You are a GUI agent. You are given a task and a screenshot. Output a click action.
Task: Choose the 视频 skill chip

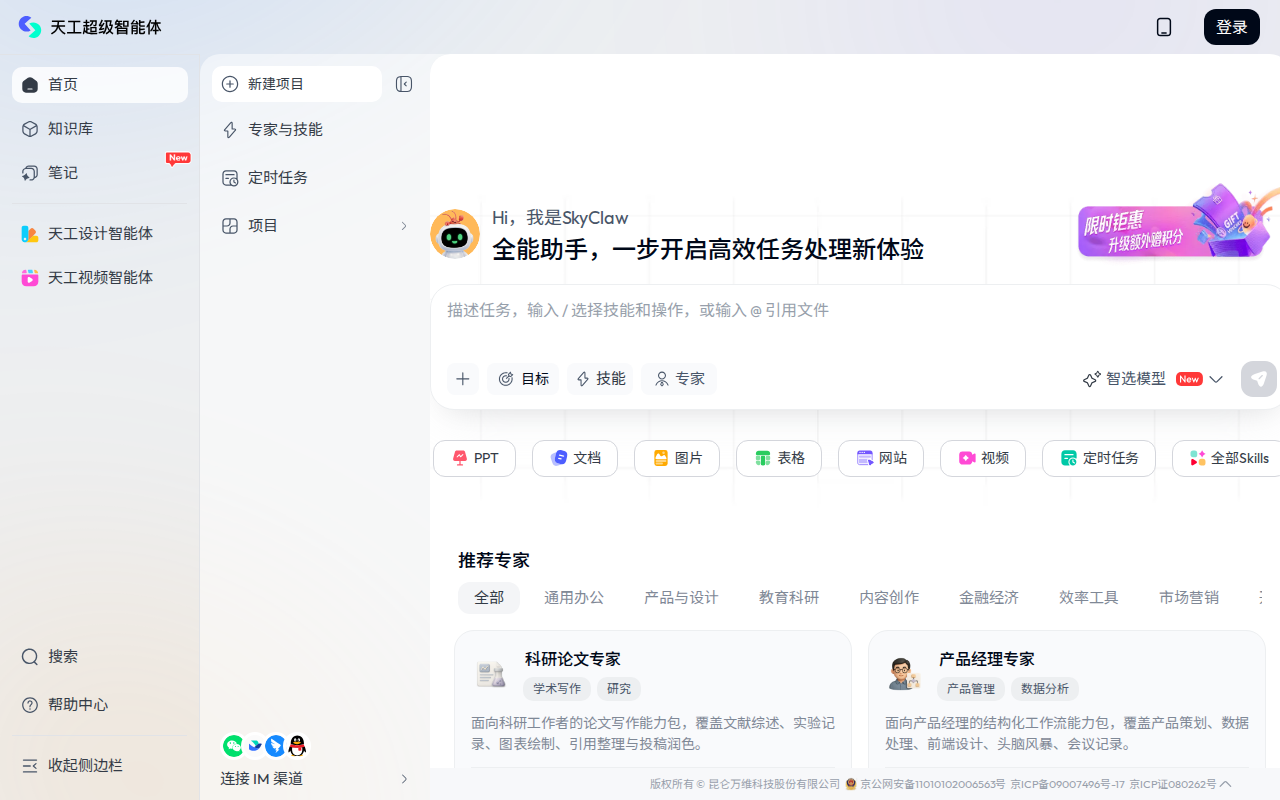983,458
